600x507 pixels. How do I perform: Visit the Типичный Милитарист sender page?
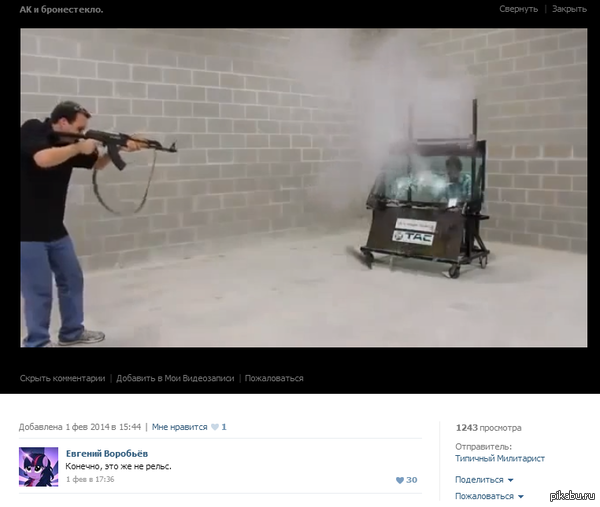coord(500,458)
